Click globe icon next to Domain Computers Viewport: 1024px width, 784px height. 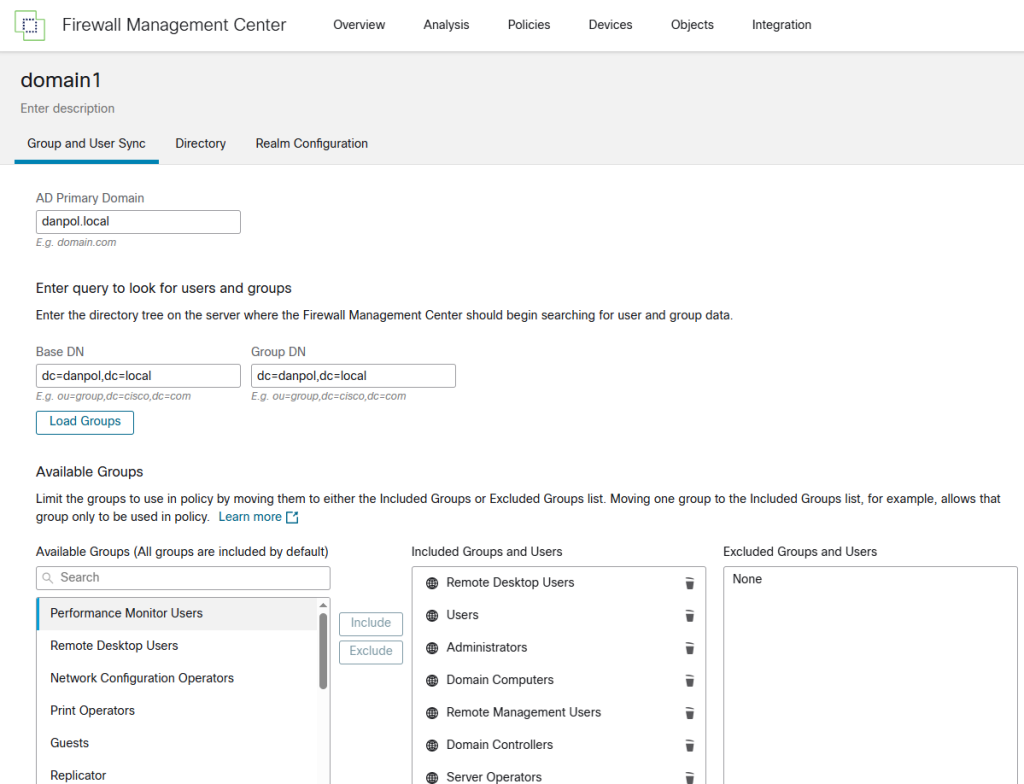click(432, 681)
